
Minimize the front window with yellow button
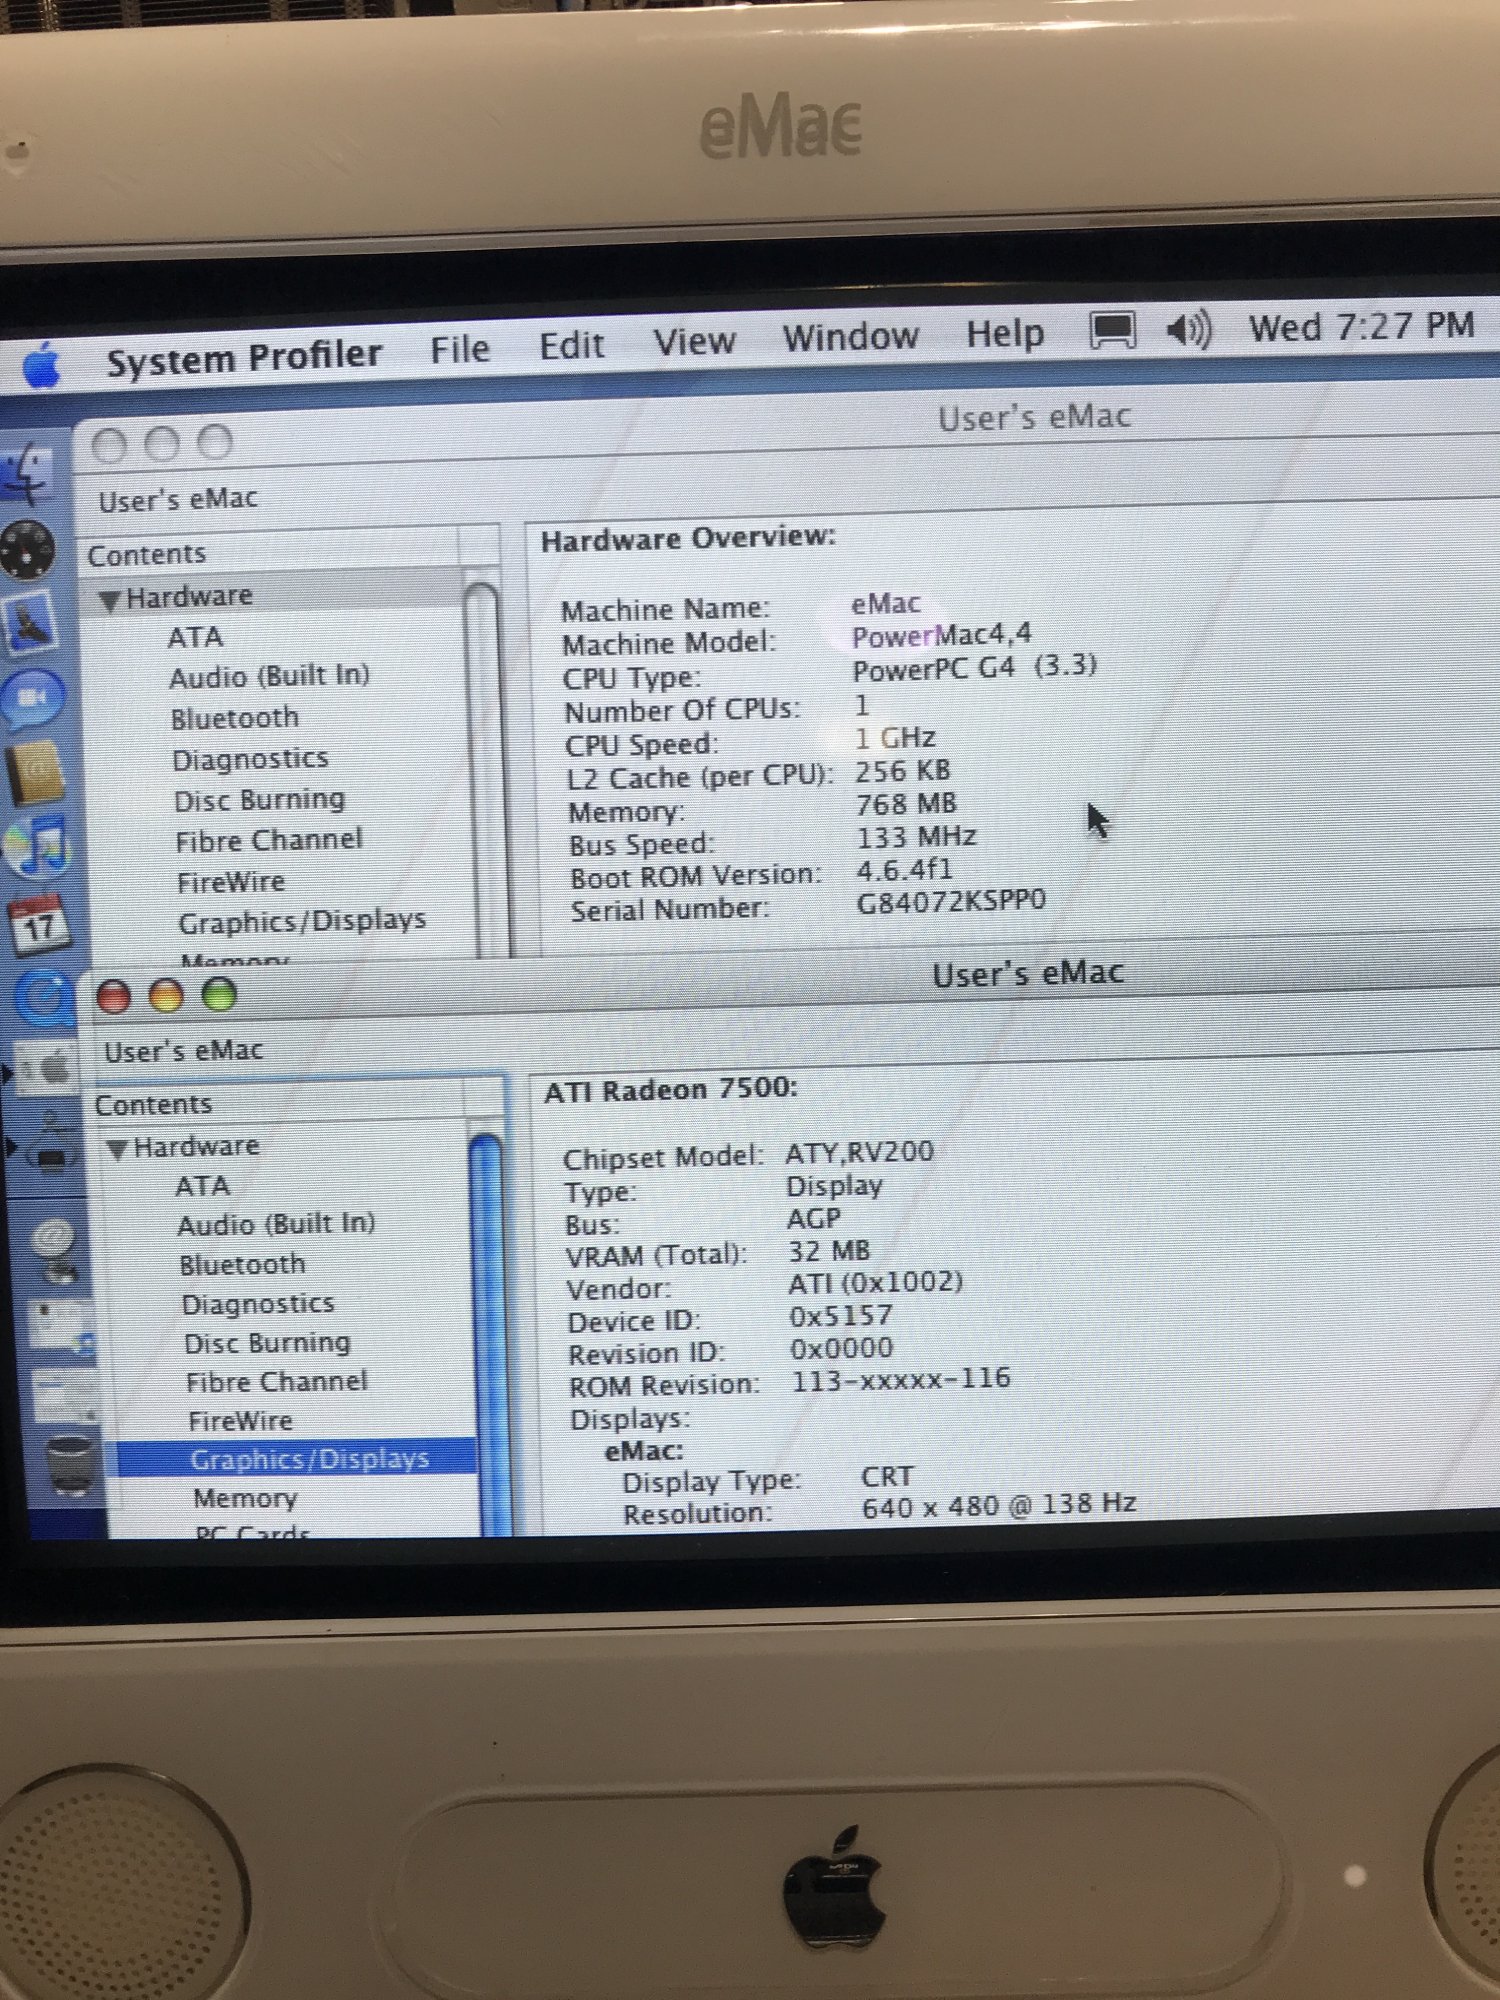tap(166, 995)
